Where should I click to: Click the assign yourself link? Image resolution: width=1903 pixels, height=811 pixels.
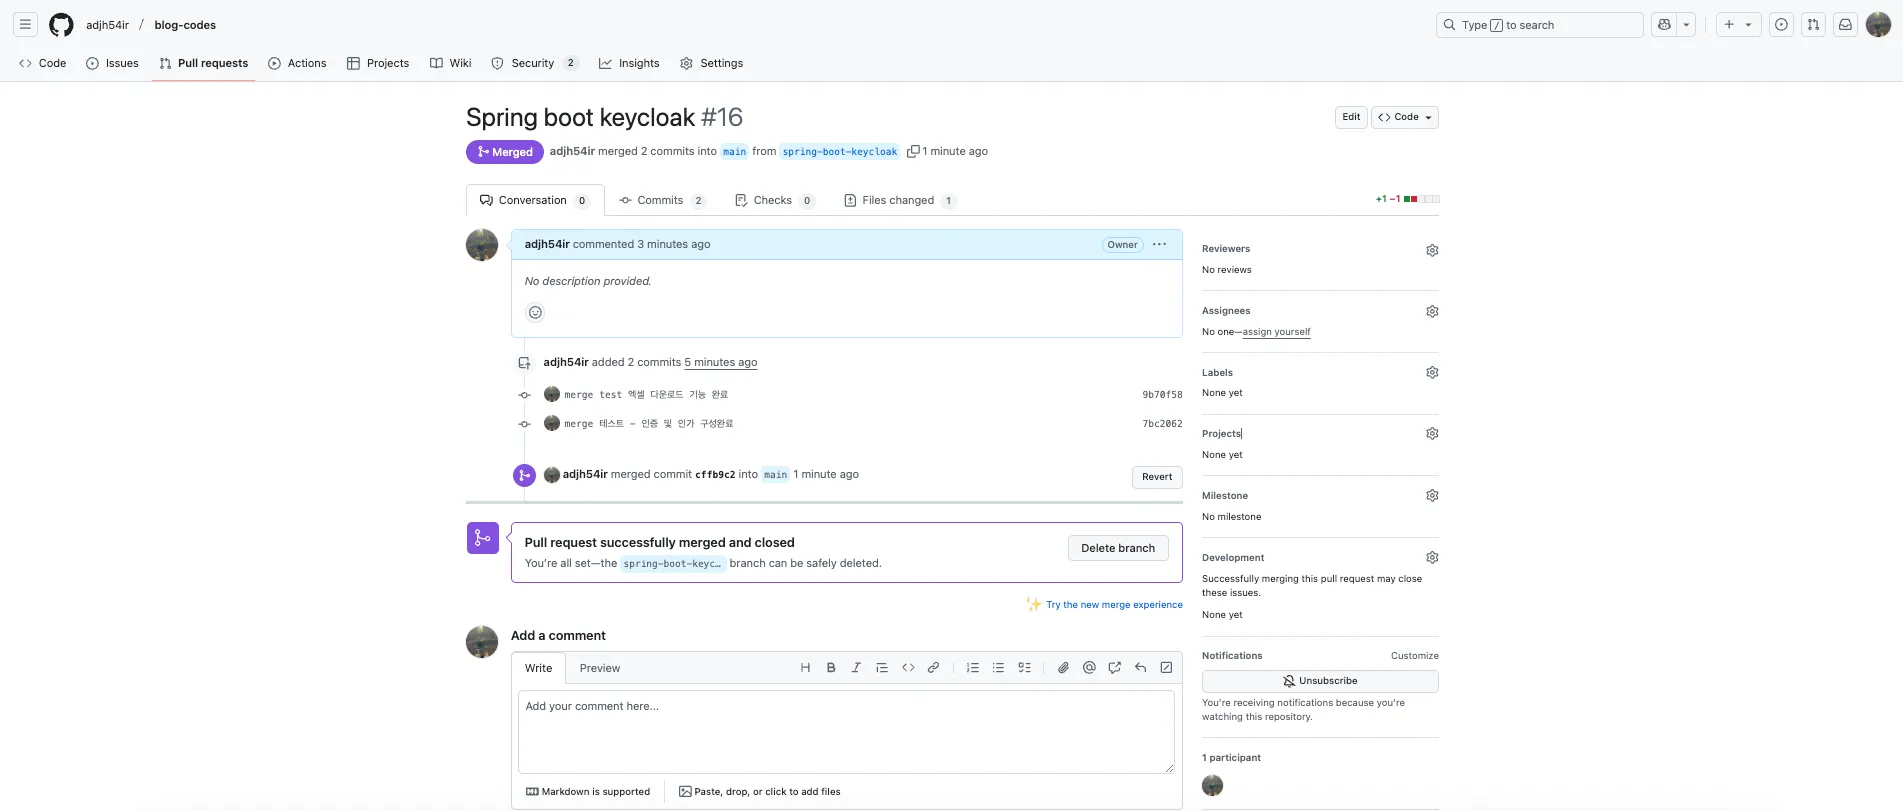[x=1276, y=332]
